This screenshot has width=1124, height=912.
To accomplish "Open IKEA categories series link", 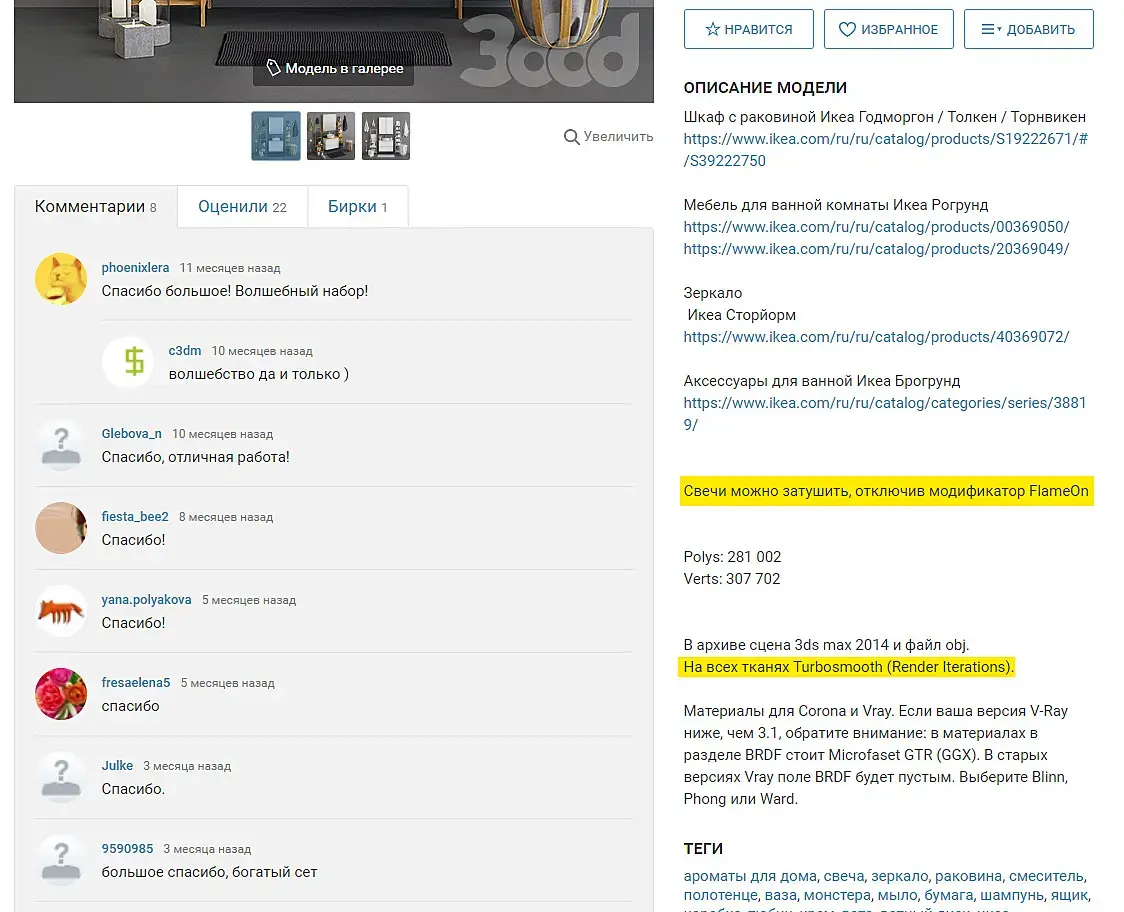I will (x=885, y=414).
